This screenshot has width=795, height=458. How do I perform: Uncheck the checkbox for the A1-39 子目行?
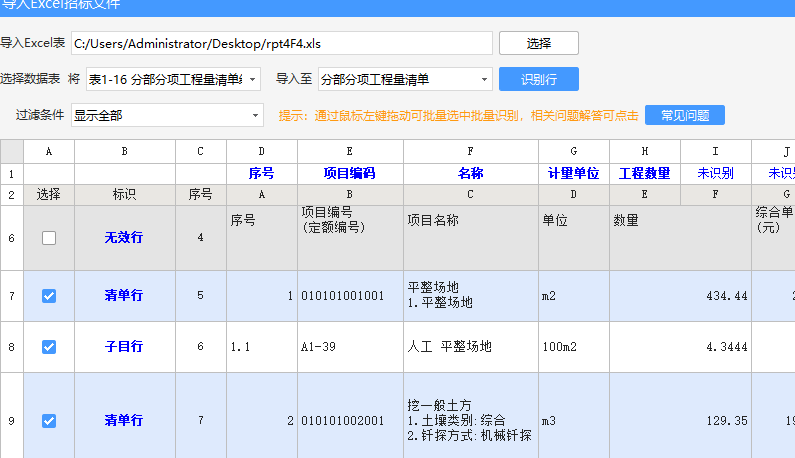49,347
